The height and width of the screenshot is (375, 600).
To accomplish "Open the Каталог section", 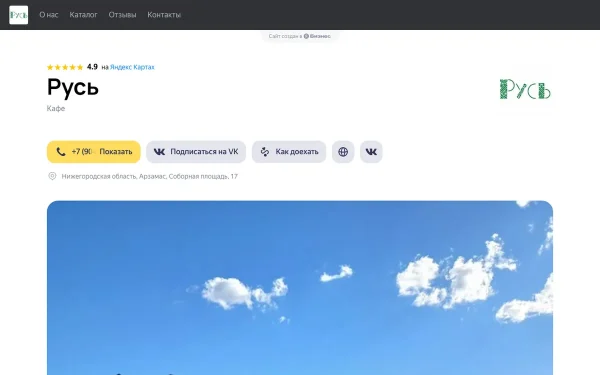I will [x=83, y=15].
